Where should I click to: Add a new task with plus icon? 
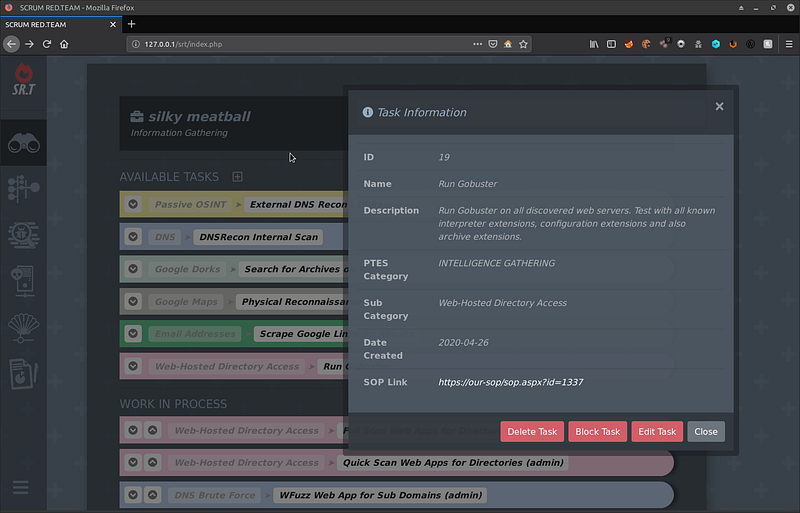pos(237,177)
